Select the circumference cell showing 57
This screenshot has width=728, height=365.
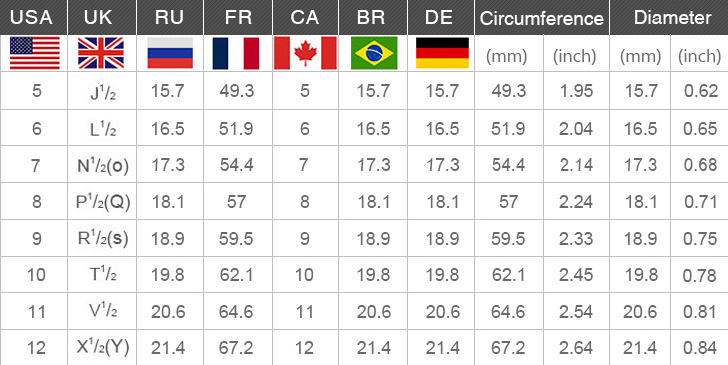509,202
